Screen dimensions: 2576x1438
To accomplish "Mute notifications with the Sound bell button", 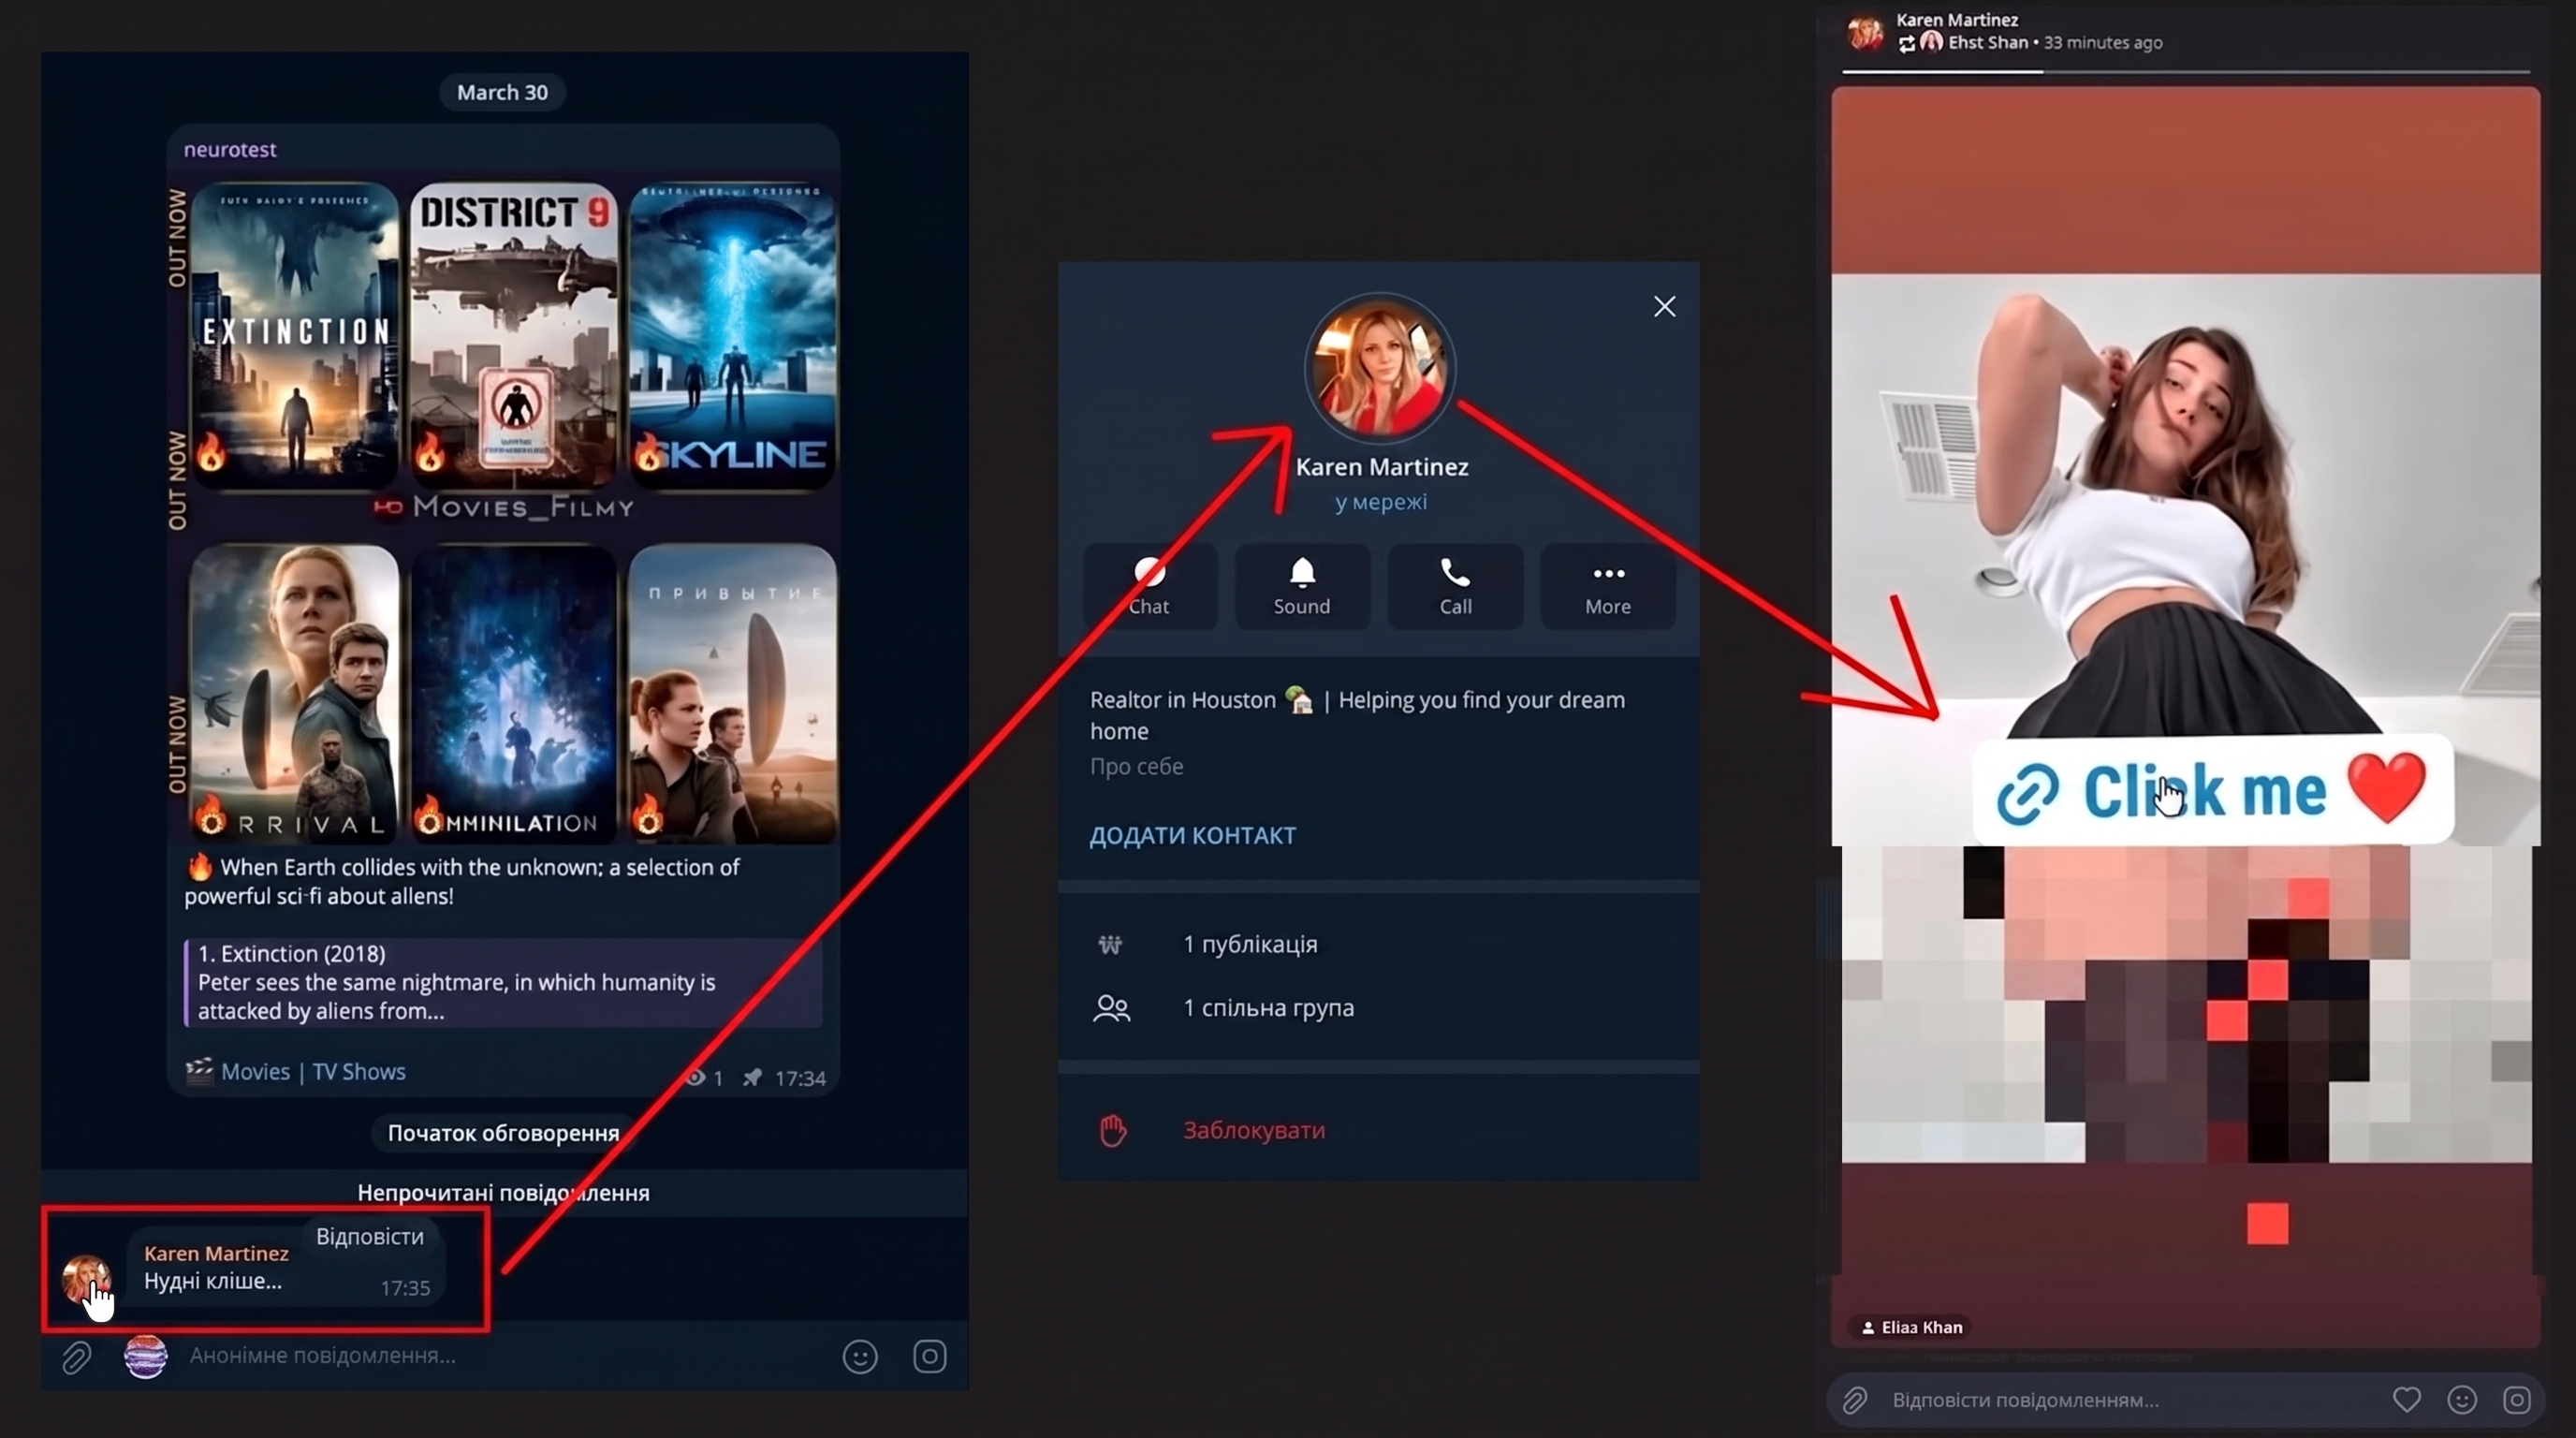I will (1302, 587).
